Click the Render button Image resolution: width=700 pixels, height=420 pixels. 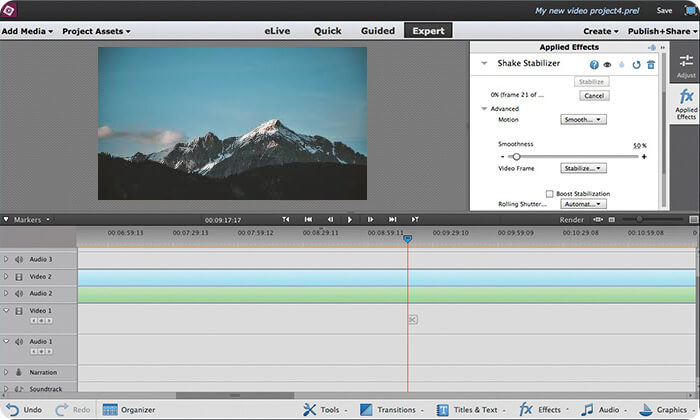point(571,220)
